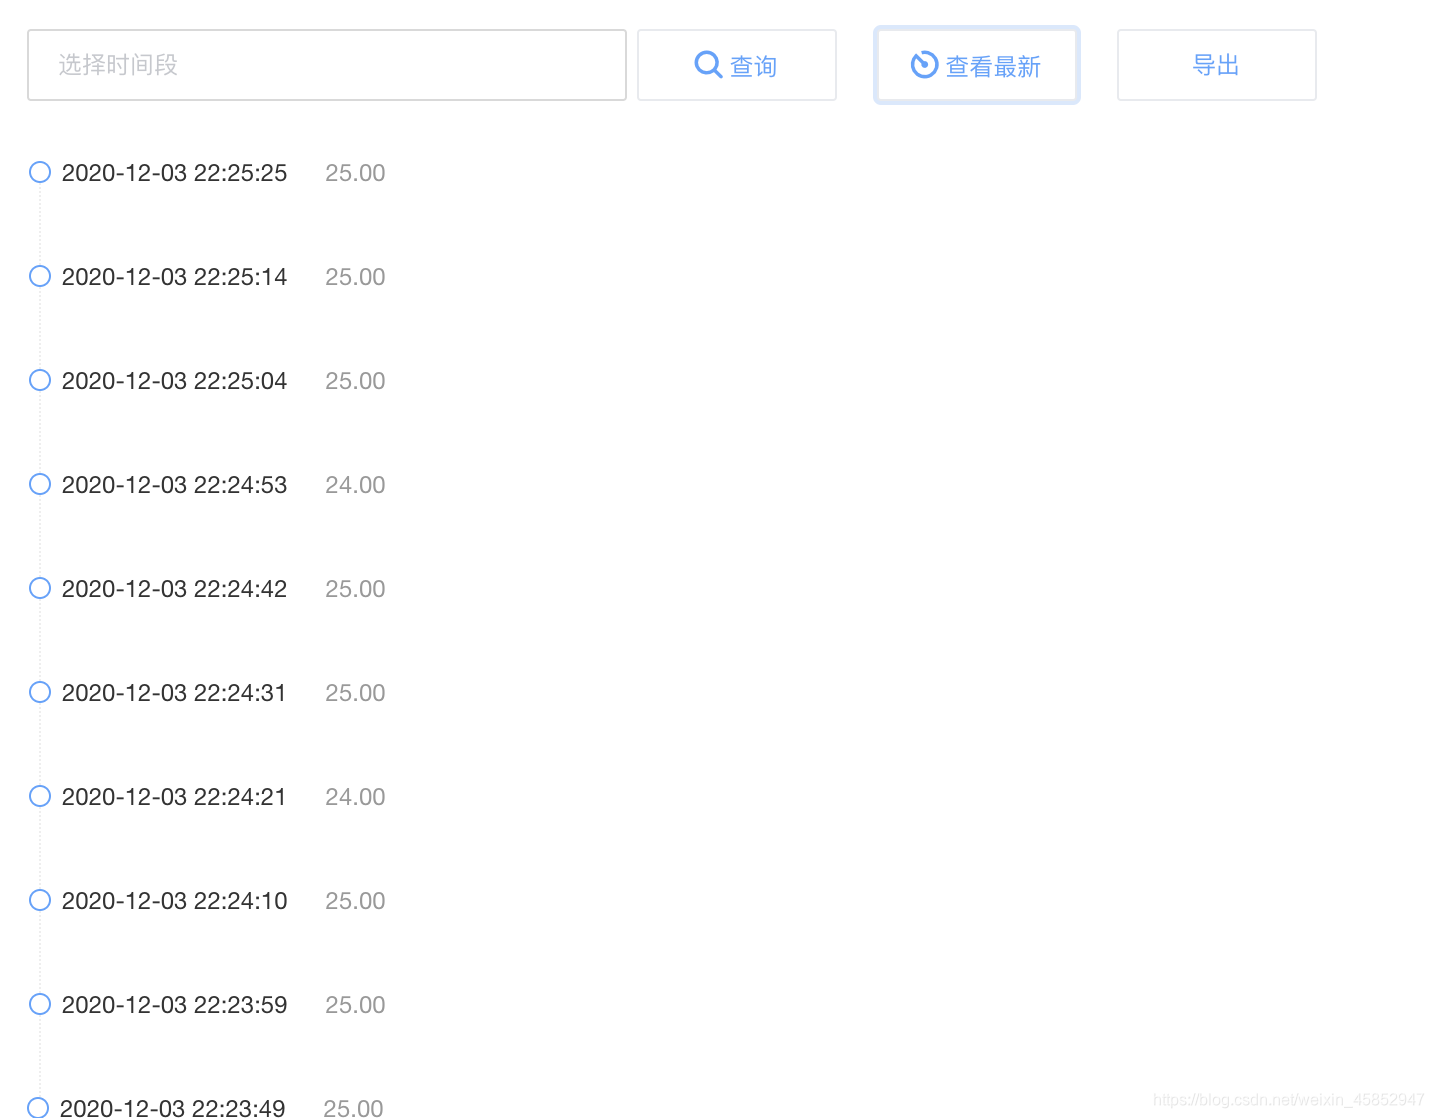This screenshot has height=1118, width=1434.
Task: Click the clock icon inside 查看最新 button
Action: (x=924, y=64)
